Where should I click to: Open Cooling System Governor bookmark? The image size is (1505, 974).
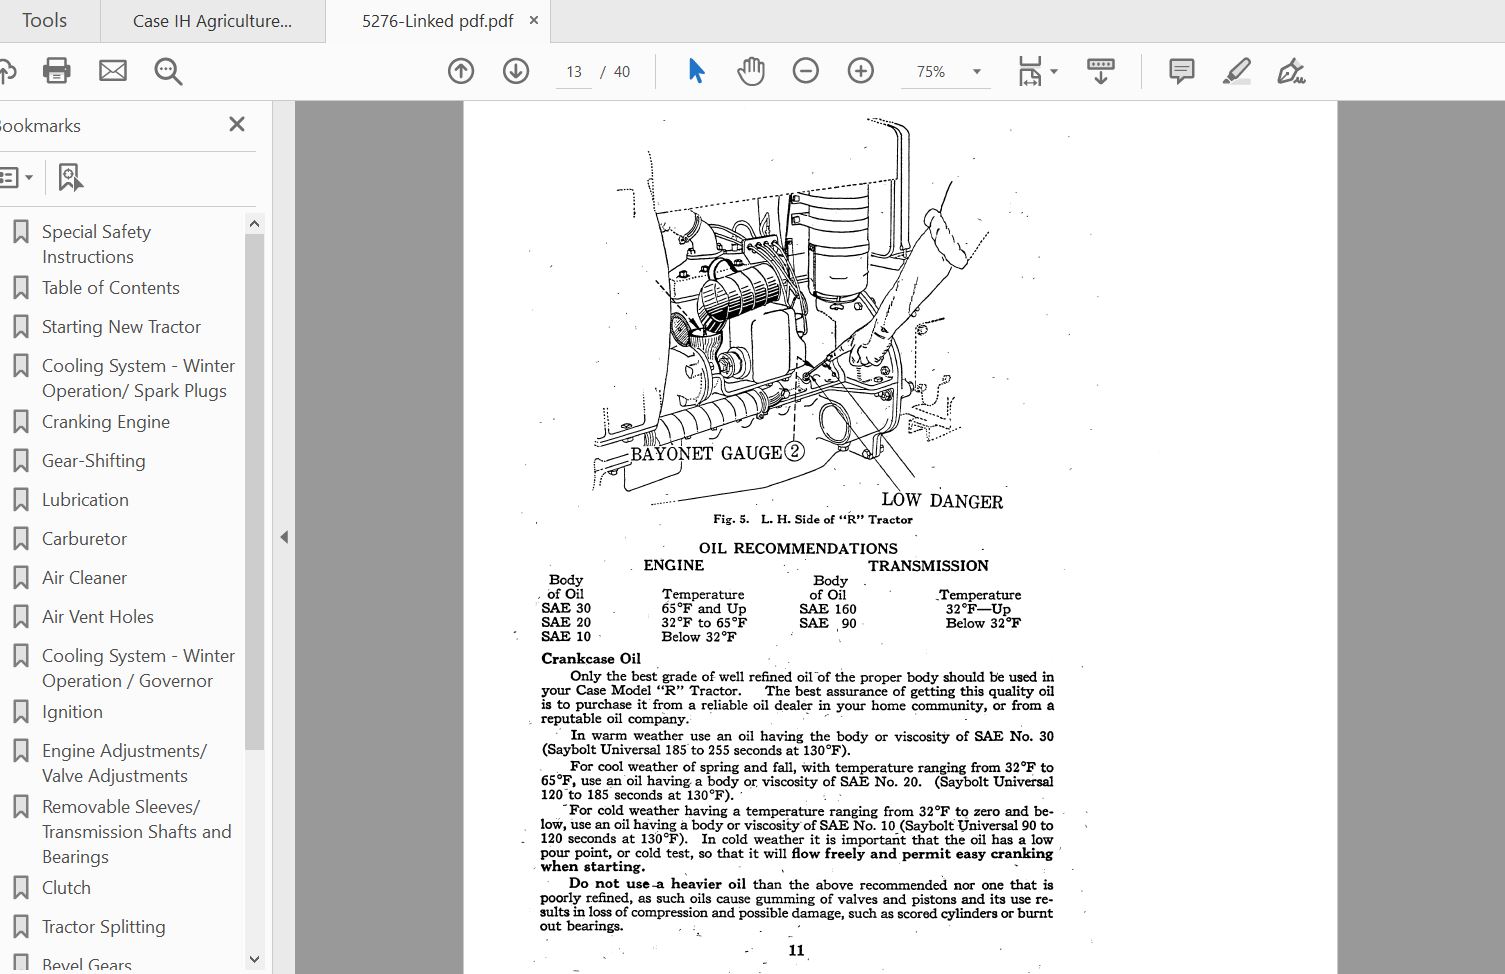(x=138, y=668)
